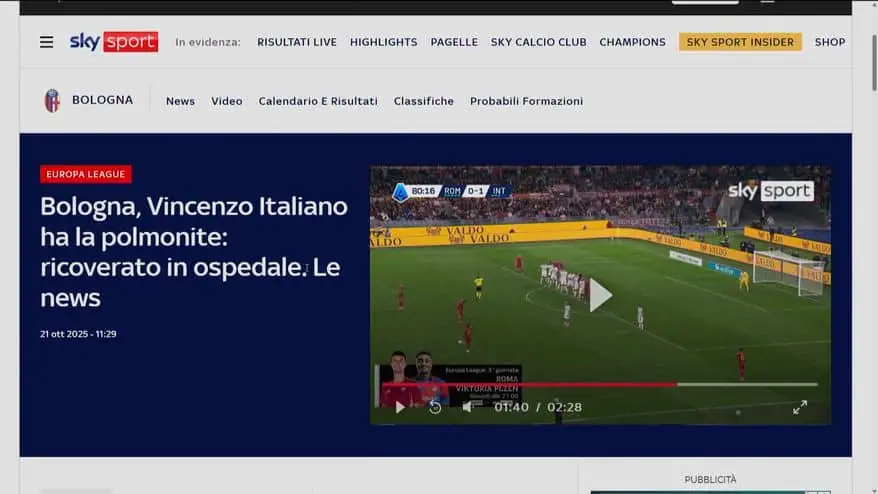
Task: Click the rewind replay icon
Action: pyautogui.click(x=435, y=407)
